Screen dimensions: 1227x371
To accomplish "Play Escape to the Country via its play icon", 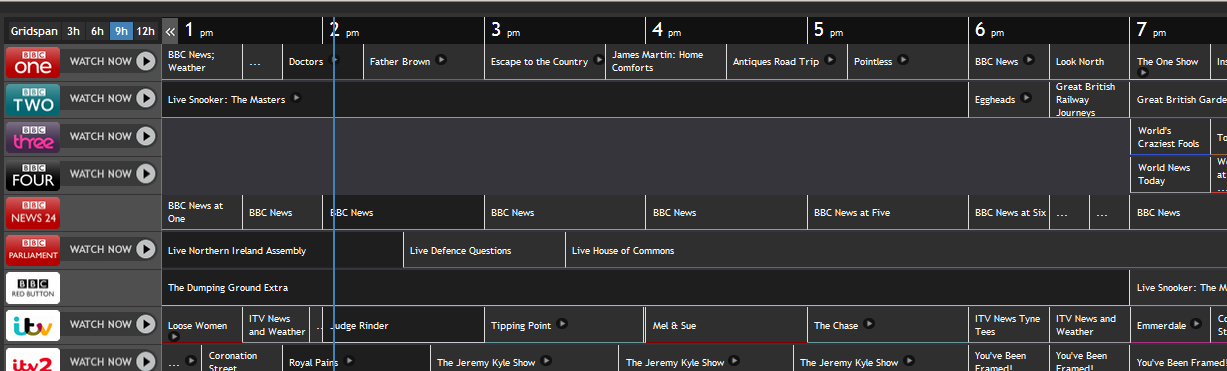I will pyautogui.click(x=598, y=60).
